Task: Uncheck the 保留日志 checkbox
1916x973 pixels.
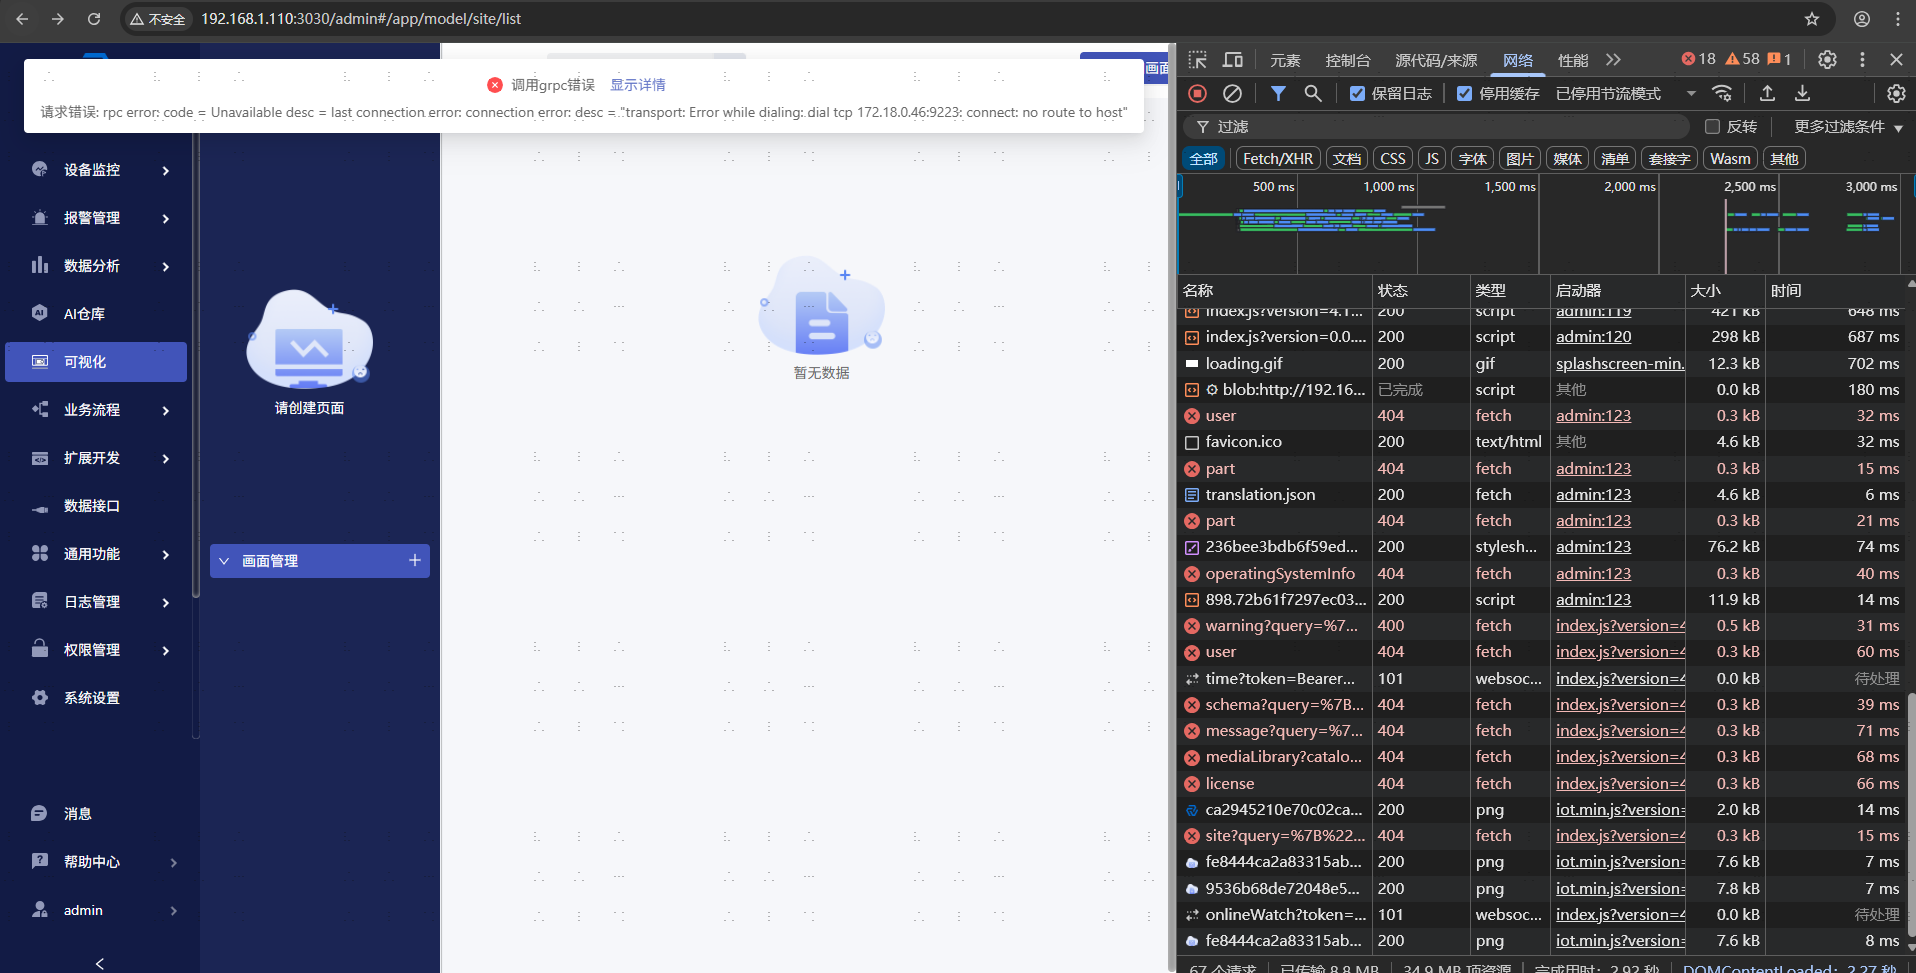Action: pos(1357,94)
